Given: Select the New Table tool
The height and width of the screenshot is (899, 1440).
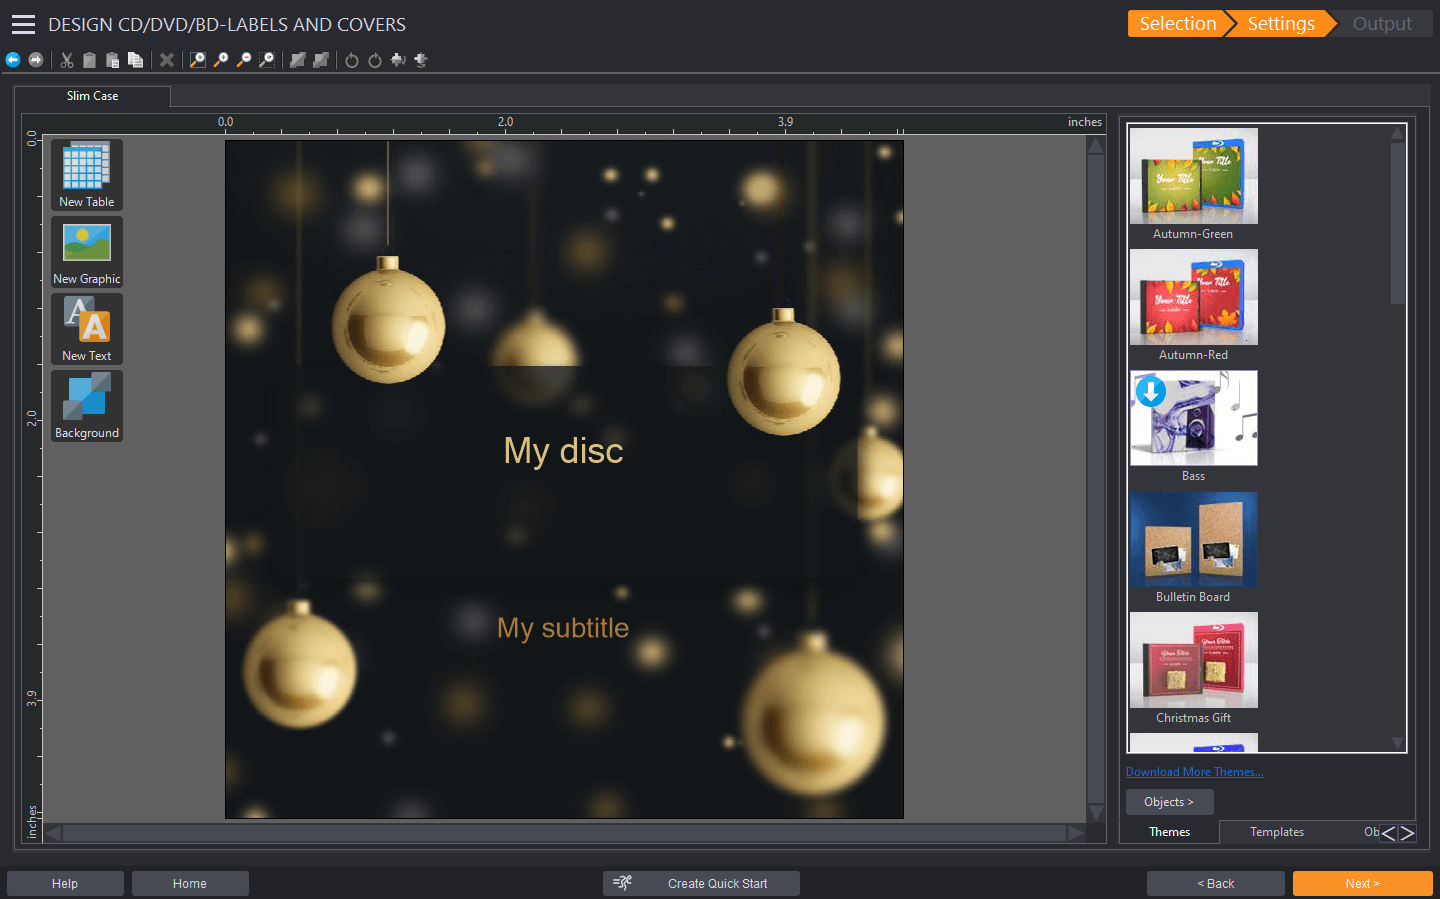Looking at the screenshot, I should click(x=86, y=174).
